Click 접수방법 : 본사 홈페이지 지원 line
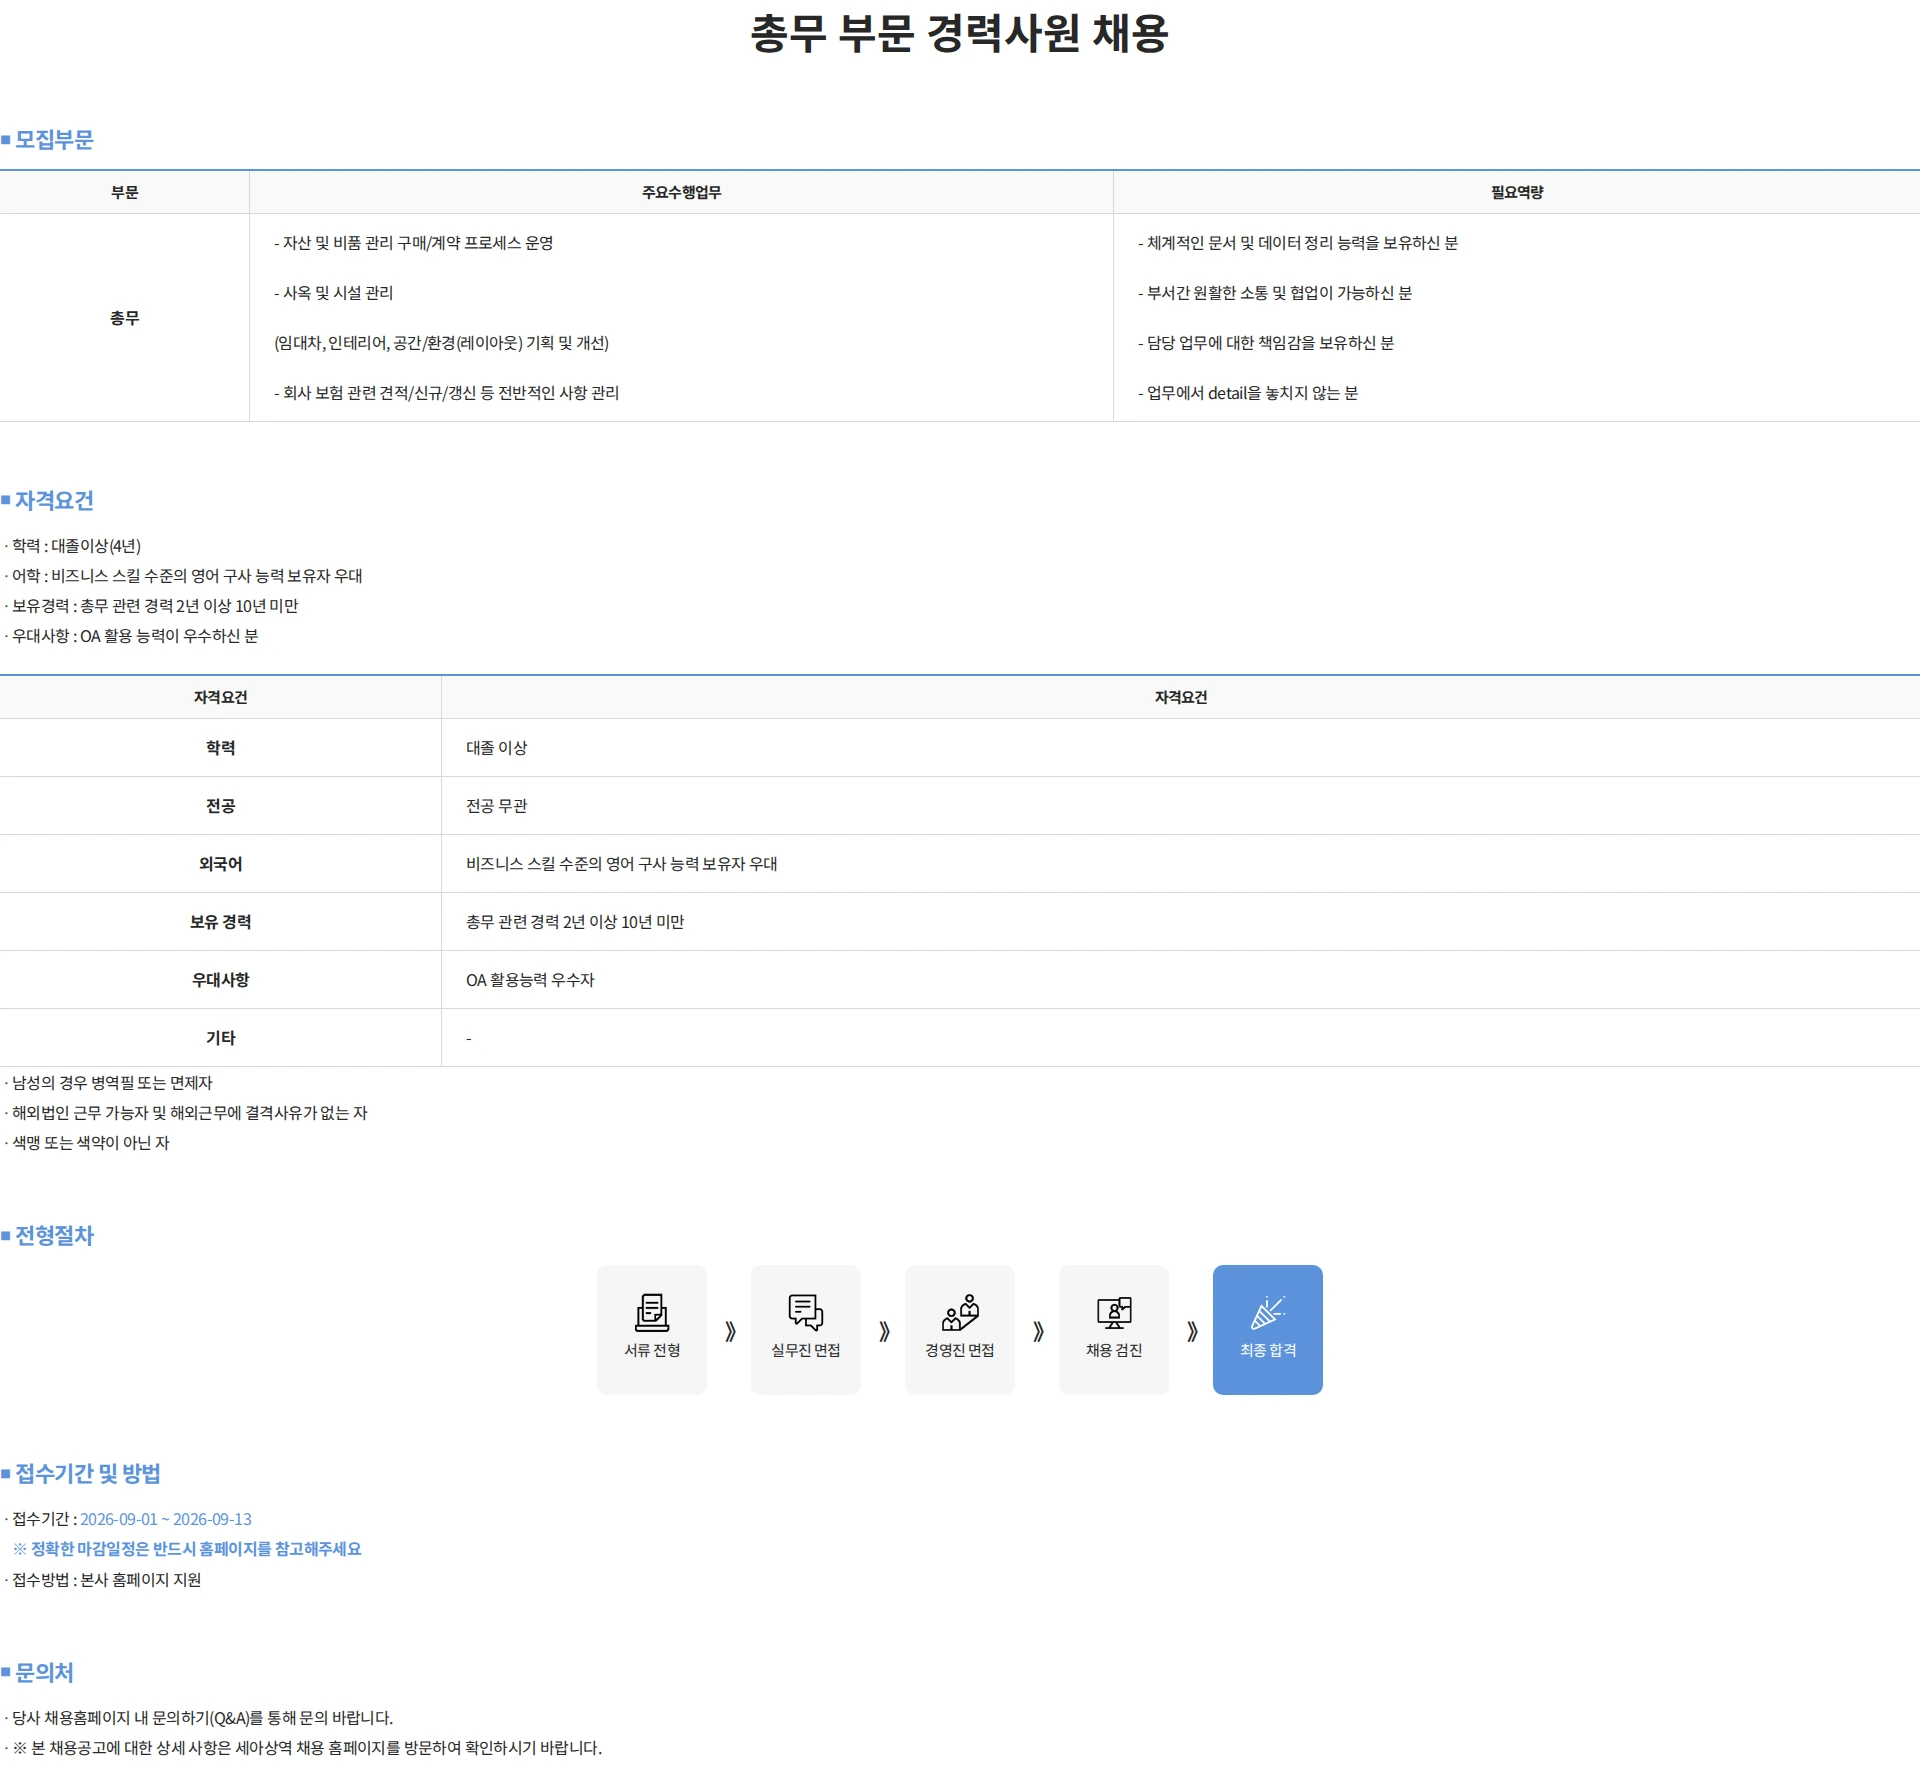The height and width of the screenshot is (1781, 1920). point(104,1580)
